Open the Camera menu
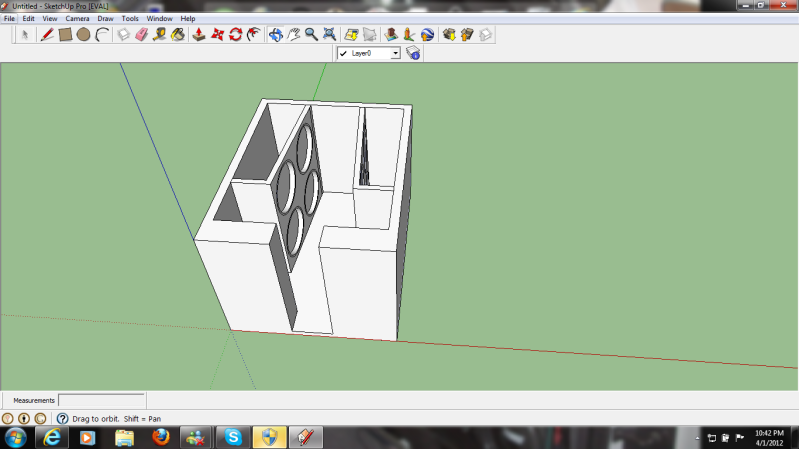Viewport: 799px width, 449px height. (x=77, y=18)
